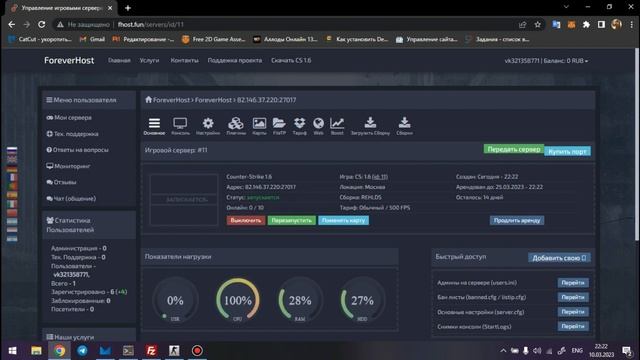640x360 pixels.
Task: Open Скачать CS 1.6 in top navigation
Action: click(x=291, y=60)
